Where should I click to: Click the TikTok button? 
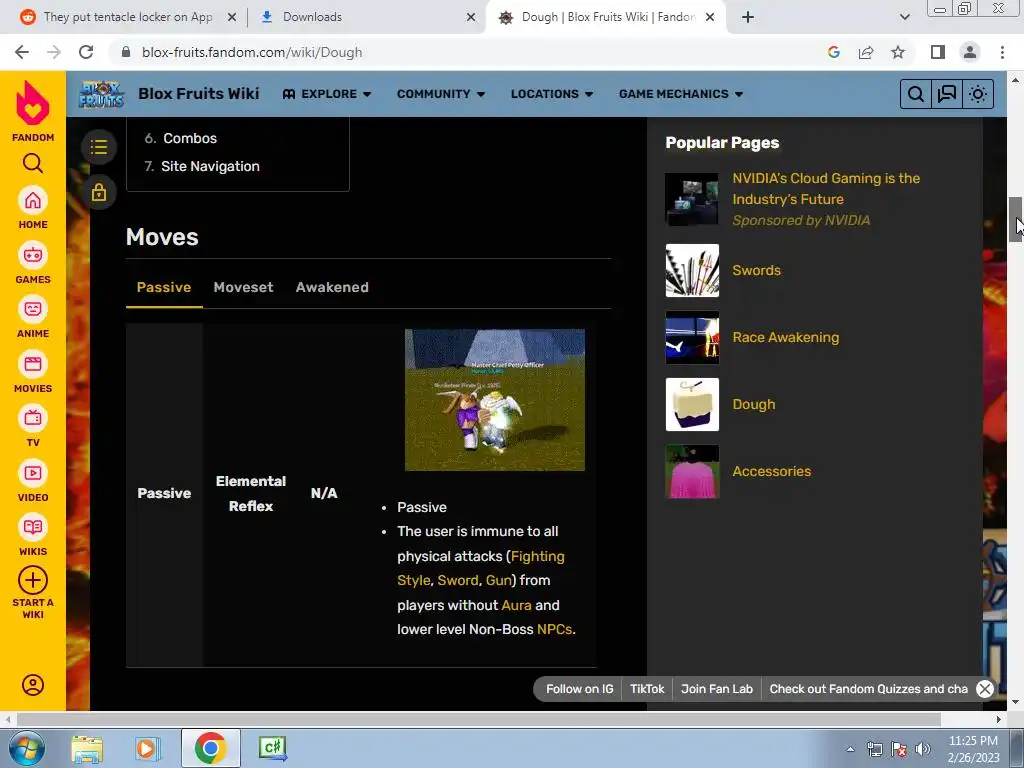coord(647,689)
